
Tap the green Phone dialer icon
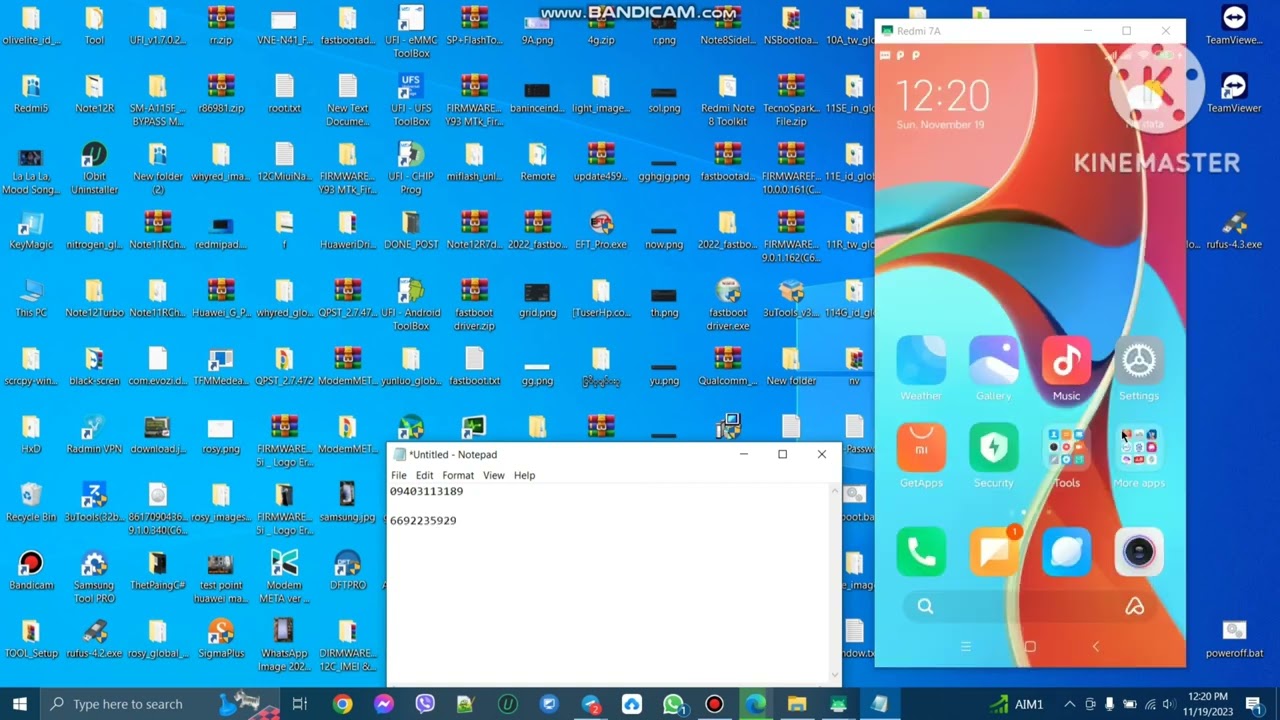[x=921, y=552]
